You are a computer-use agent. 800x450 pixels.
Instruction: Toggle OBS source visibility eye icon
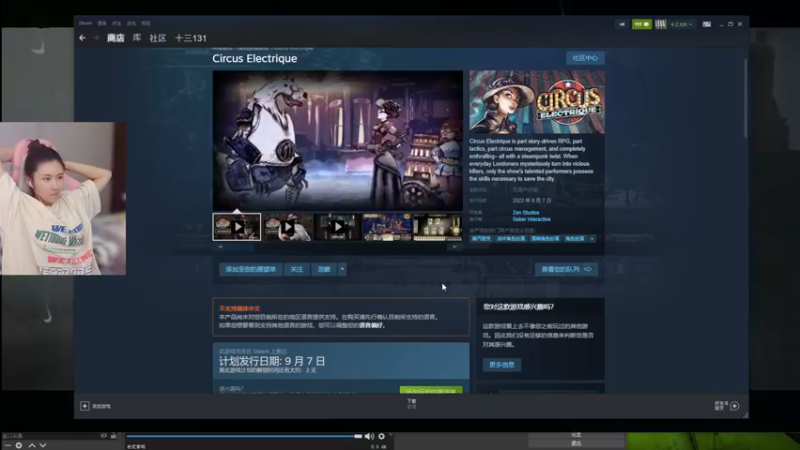coord(104,436)
